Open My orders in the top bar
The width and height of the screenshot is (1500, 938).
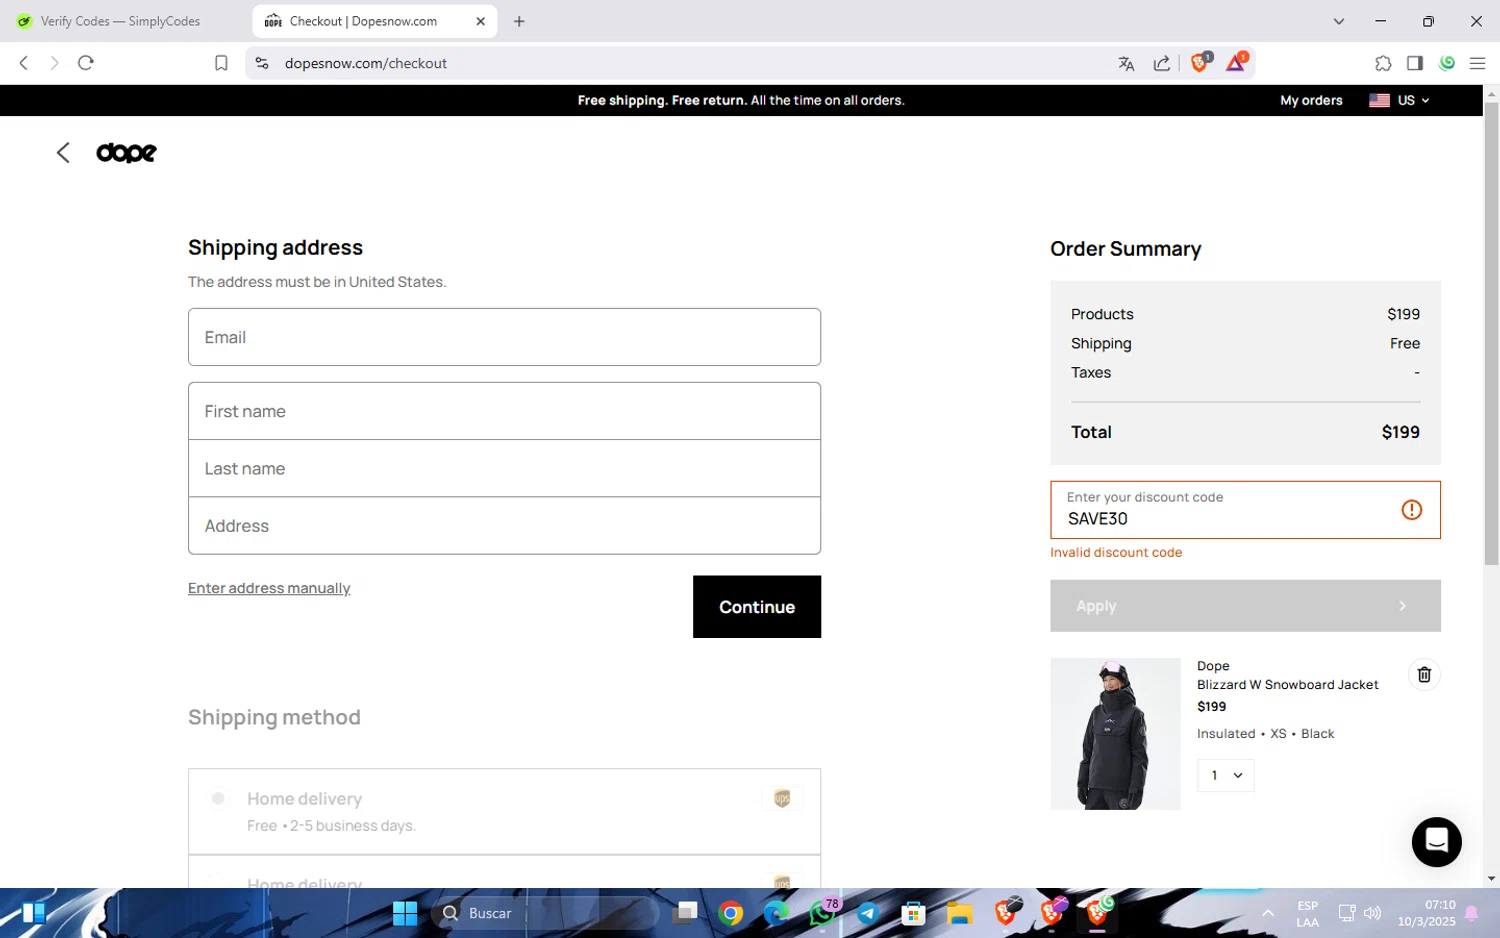coord(1311,100)
